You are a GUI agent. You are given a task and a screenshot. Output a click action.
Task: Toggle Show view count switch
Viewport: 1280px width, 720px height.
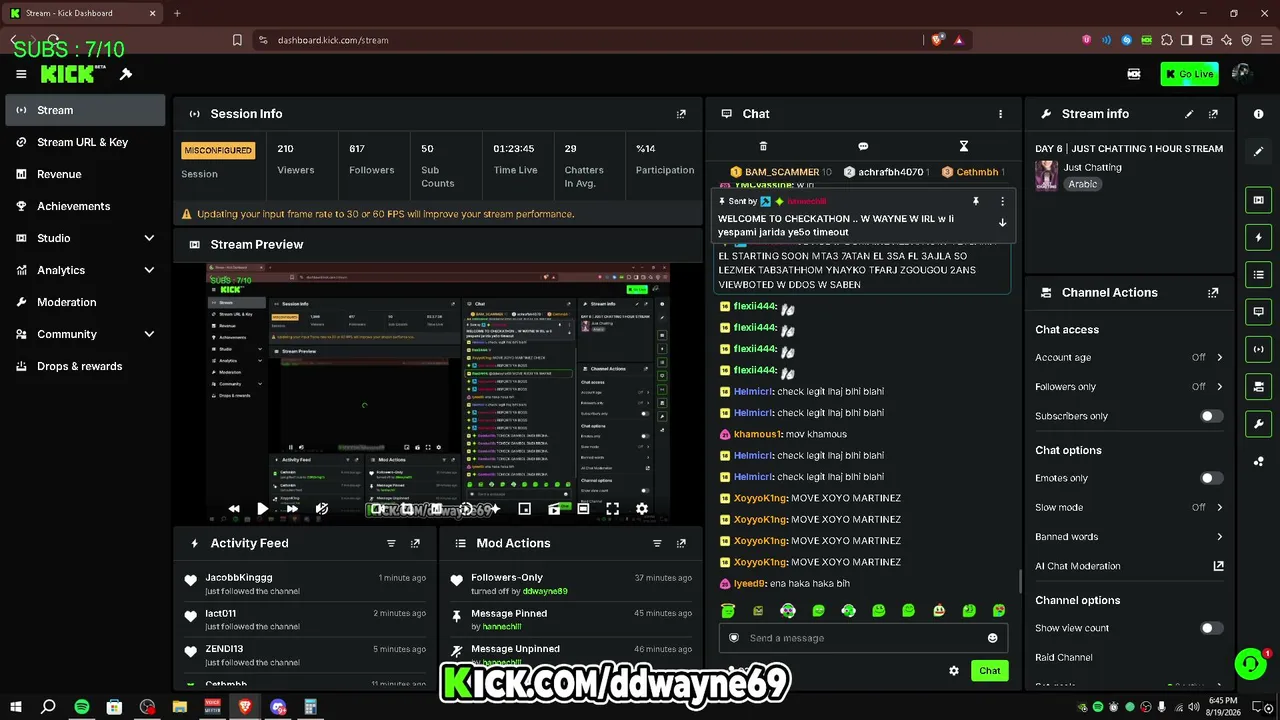click(x=1211, y=628)
